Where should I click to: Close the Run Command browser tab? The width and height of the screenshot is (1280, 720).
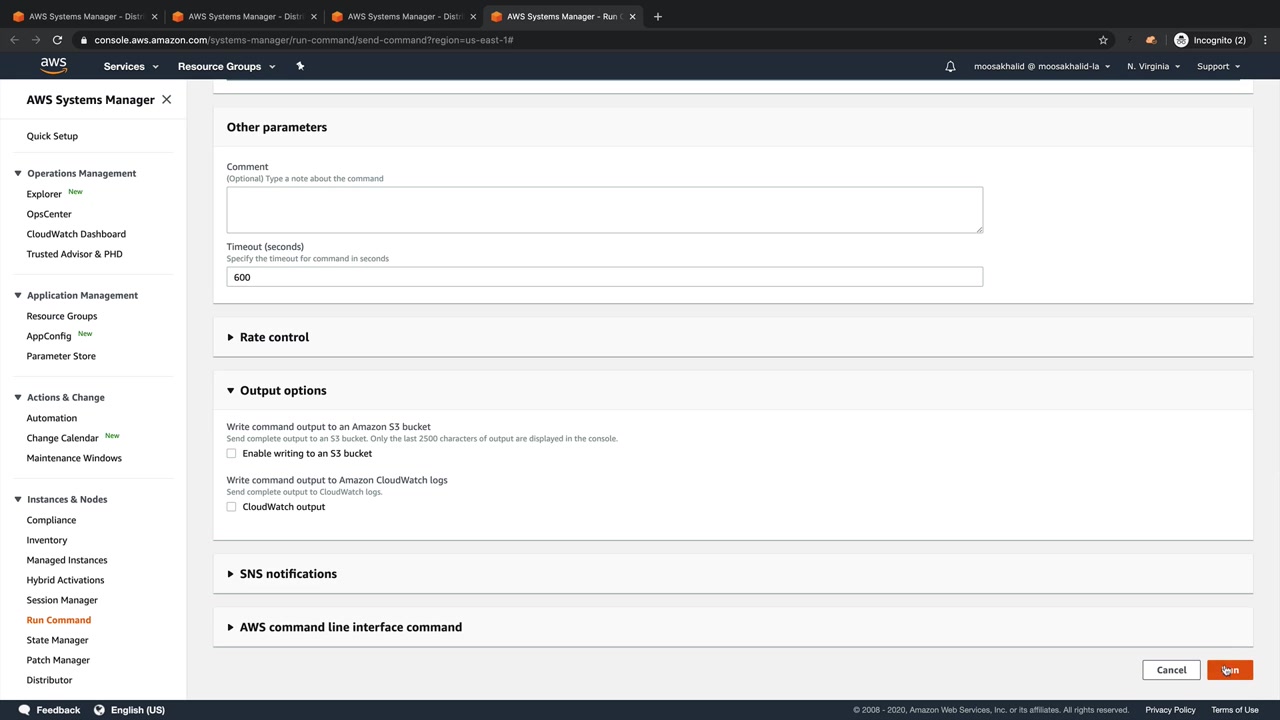click(632, 16)
